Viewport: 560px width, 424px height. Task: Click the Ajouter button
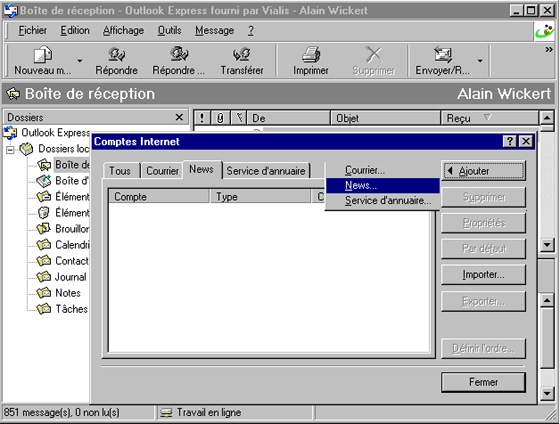483,171
